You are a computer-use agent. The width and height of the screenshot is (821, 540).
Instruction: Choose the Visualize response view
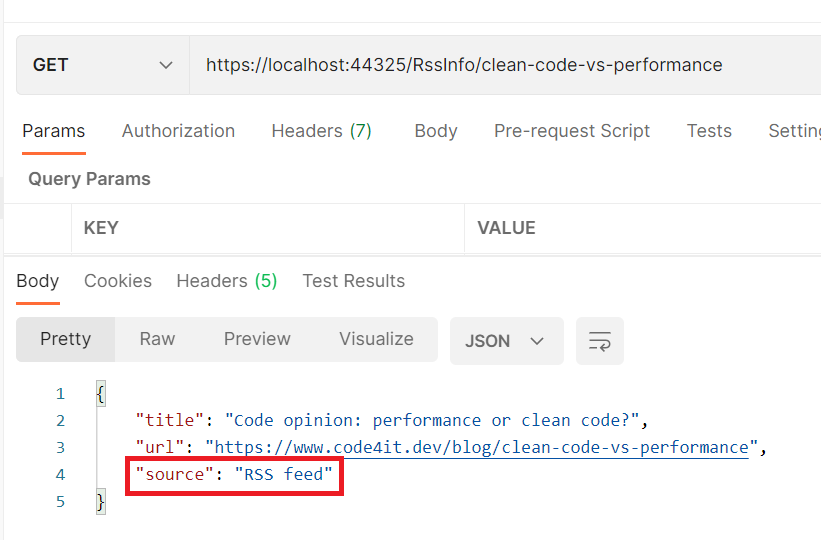pos(376,339)
